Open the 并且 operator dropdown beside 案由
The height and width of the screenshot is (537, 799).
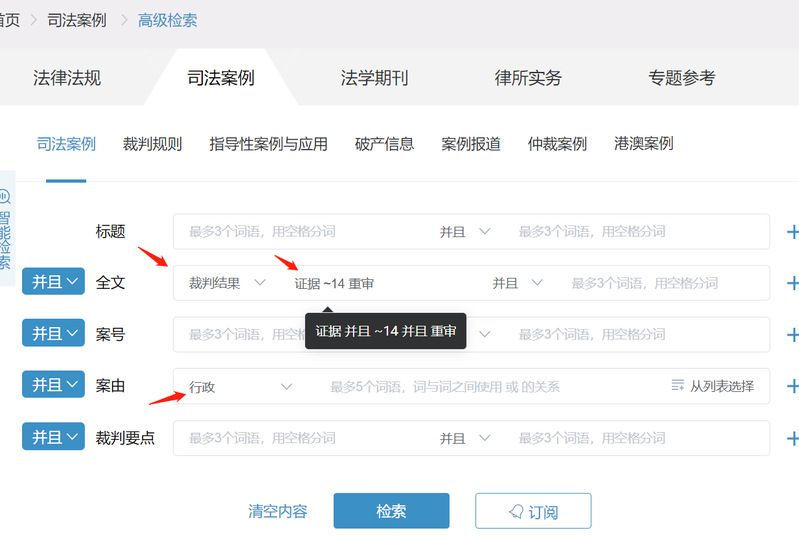pos(53,385)
